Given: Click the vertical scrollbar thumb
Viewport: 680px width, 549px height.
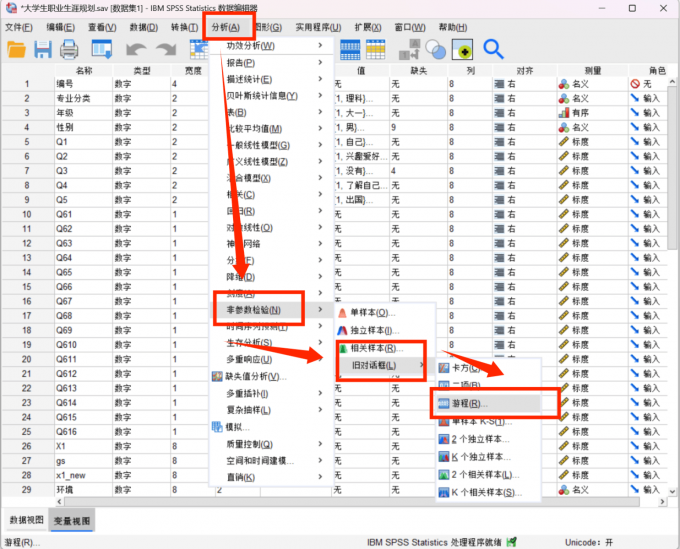Looking at the screenshot, I should [672, 168].
